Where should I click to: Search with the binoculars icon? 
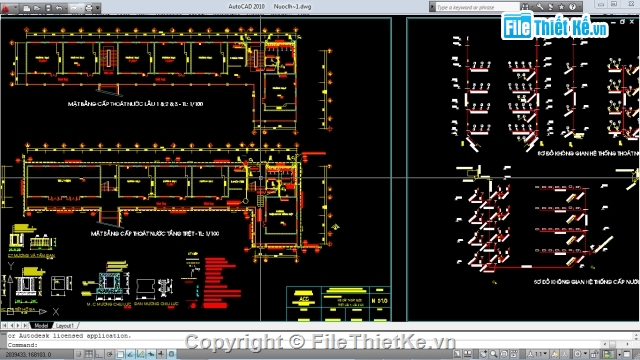(x=525, y=7)
